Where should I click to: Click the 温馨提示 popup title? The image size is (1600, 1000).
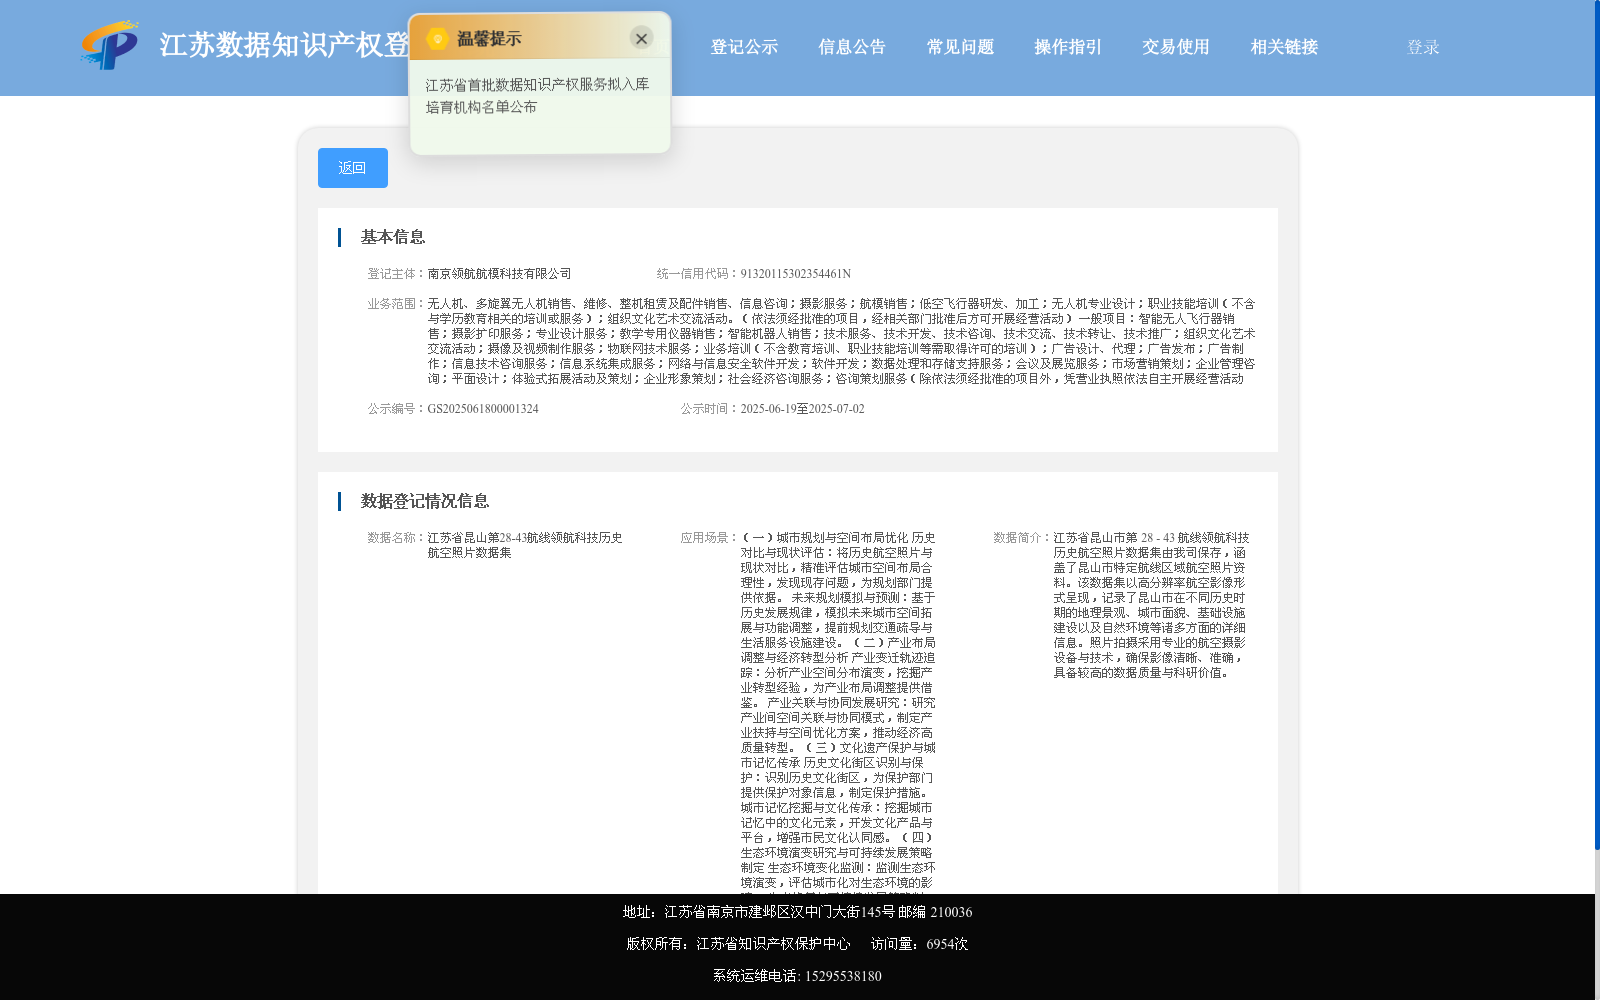click(x=489, y=39)
